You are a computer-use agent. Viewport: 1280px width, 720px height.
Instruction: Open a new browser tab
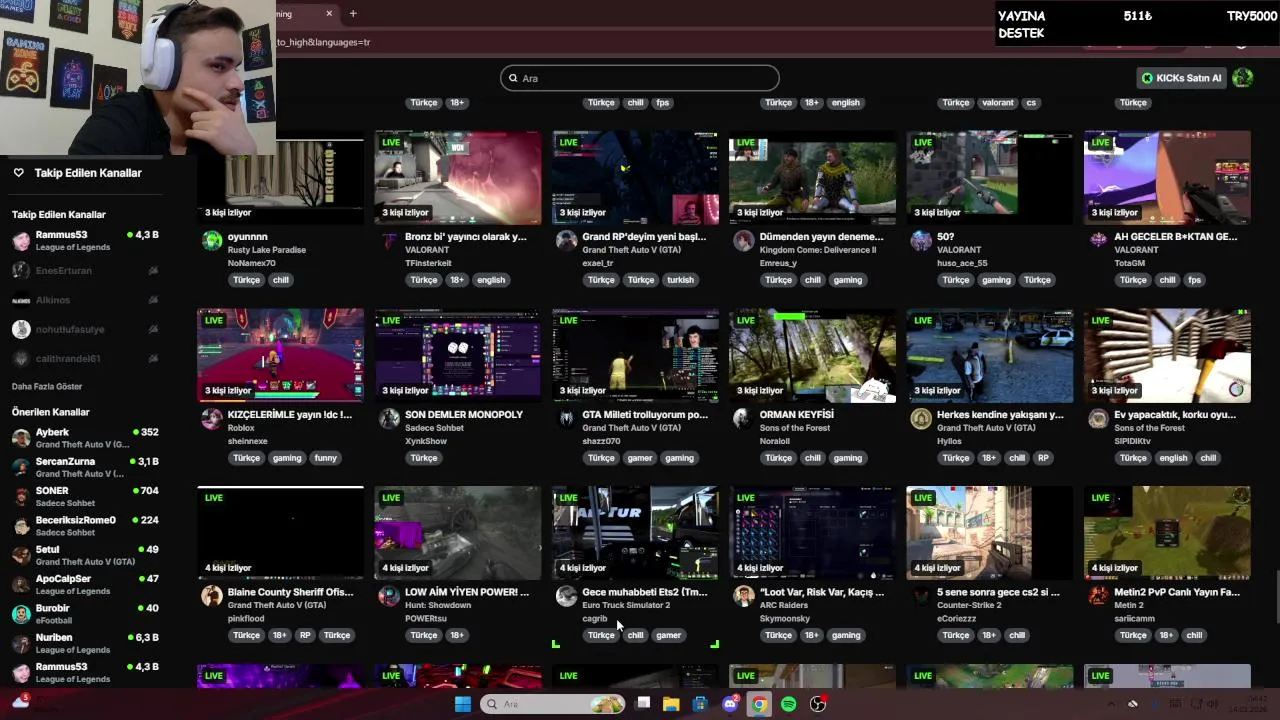pyautogui.click(x=353, y=13)
